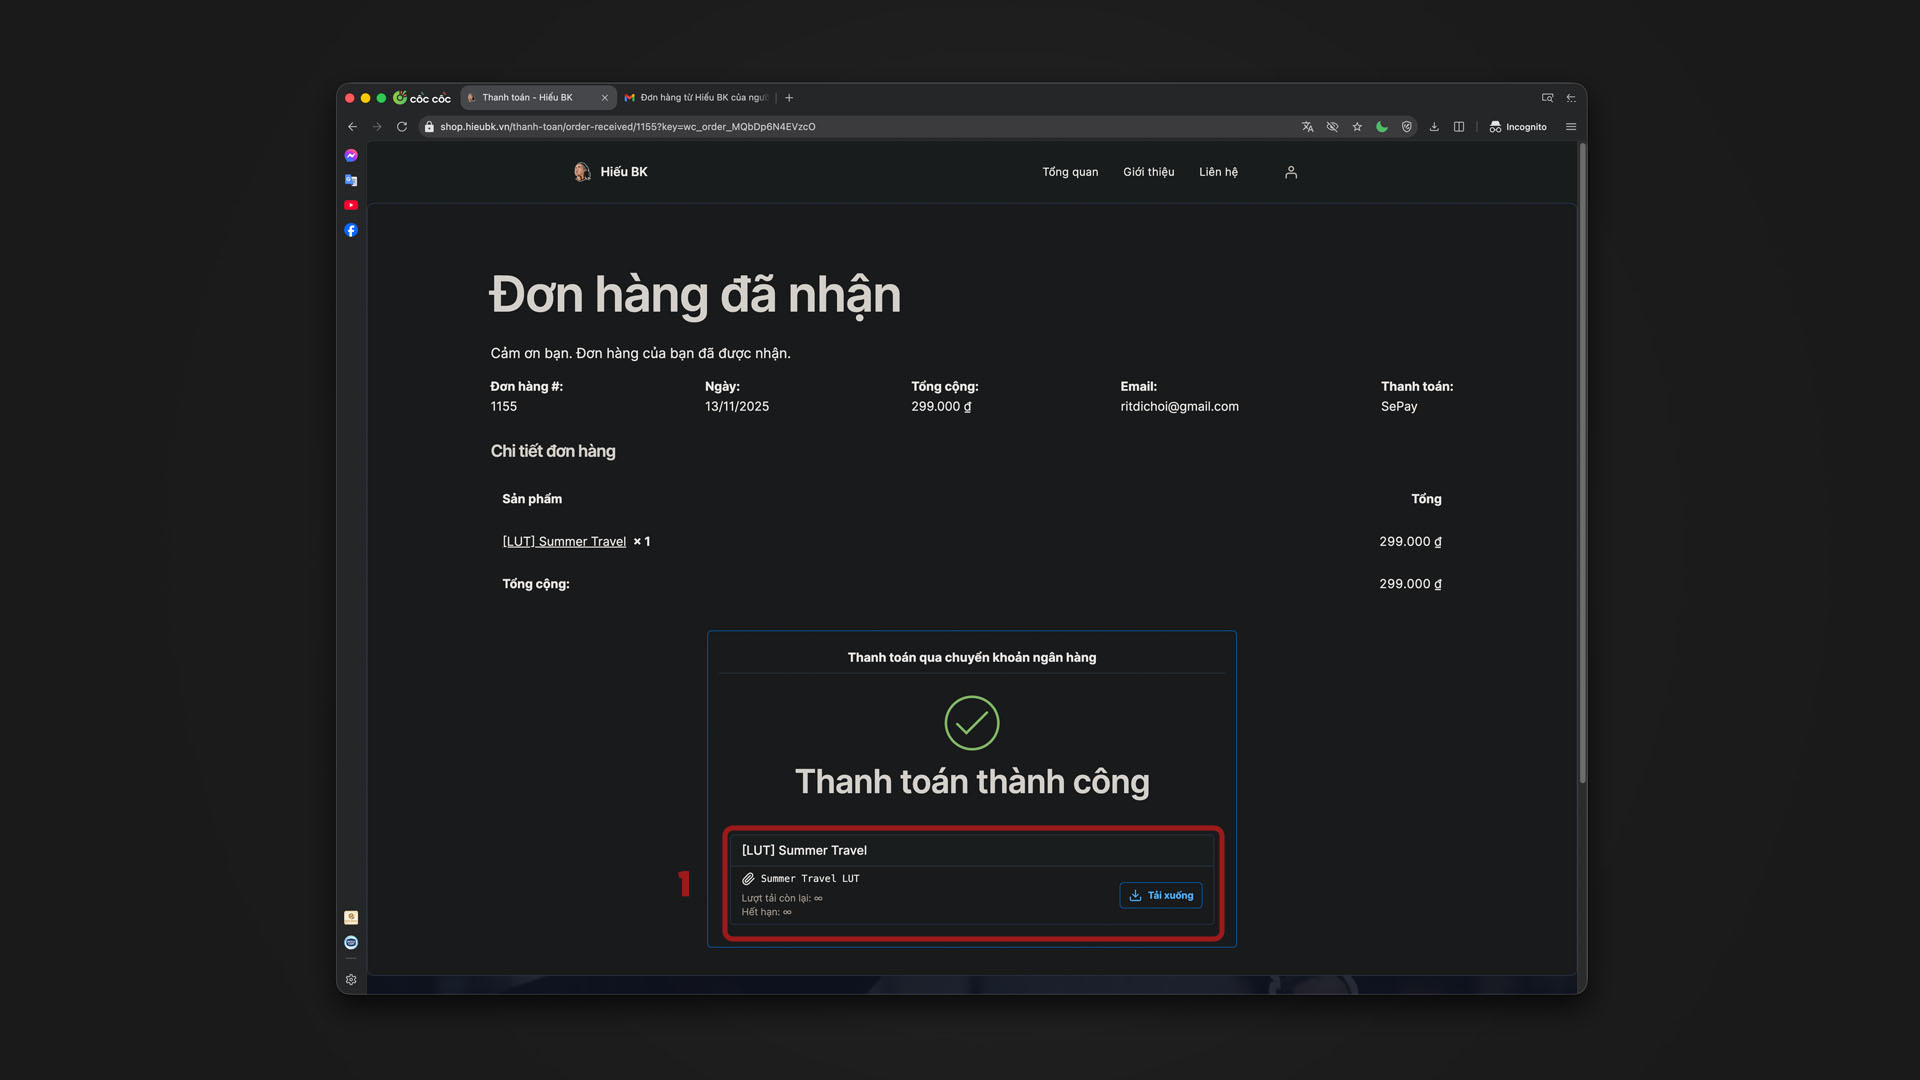Open the browser downloads icon

[1434, 127]
